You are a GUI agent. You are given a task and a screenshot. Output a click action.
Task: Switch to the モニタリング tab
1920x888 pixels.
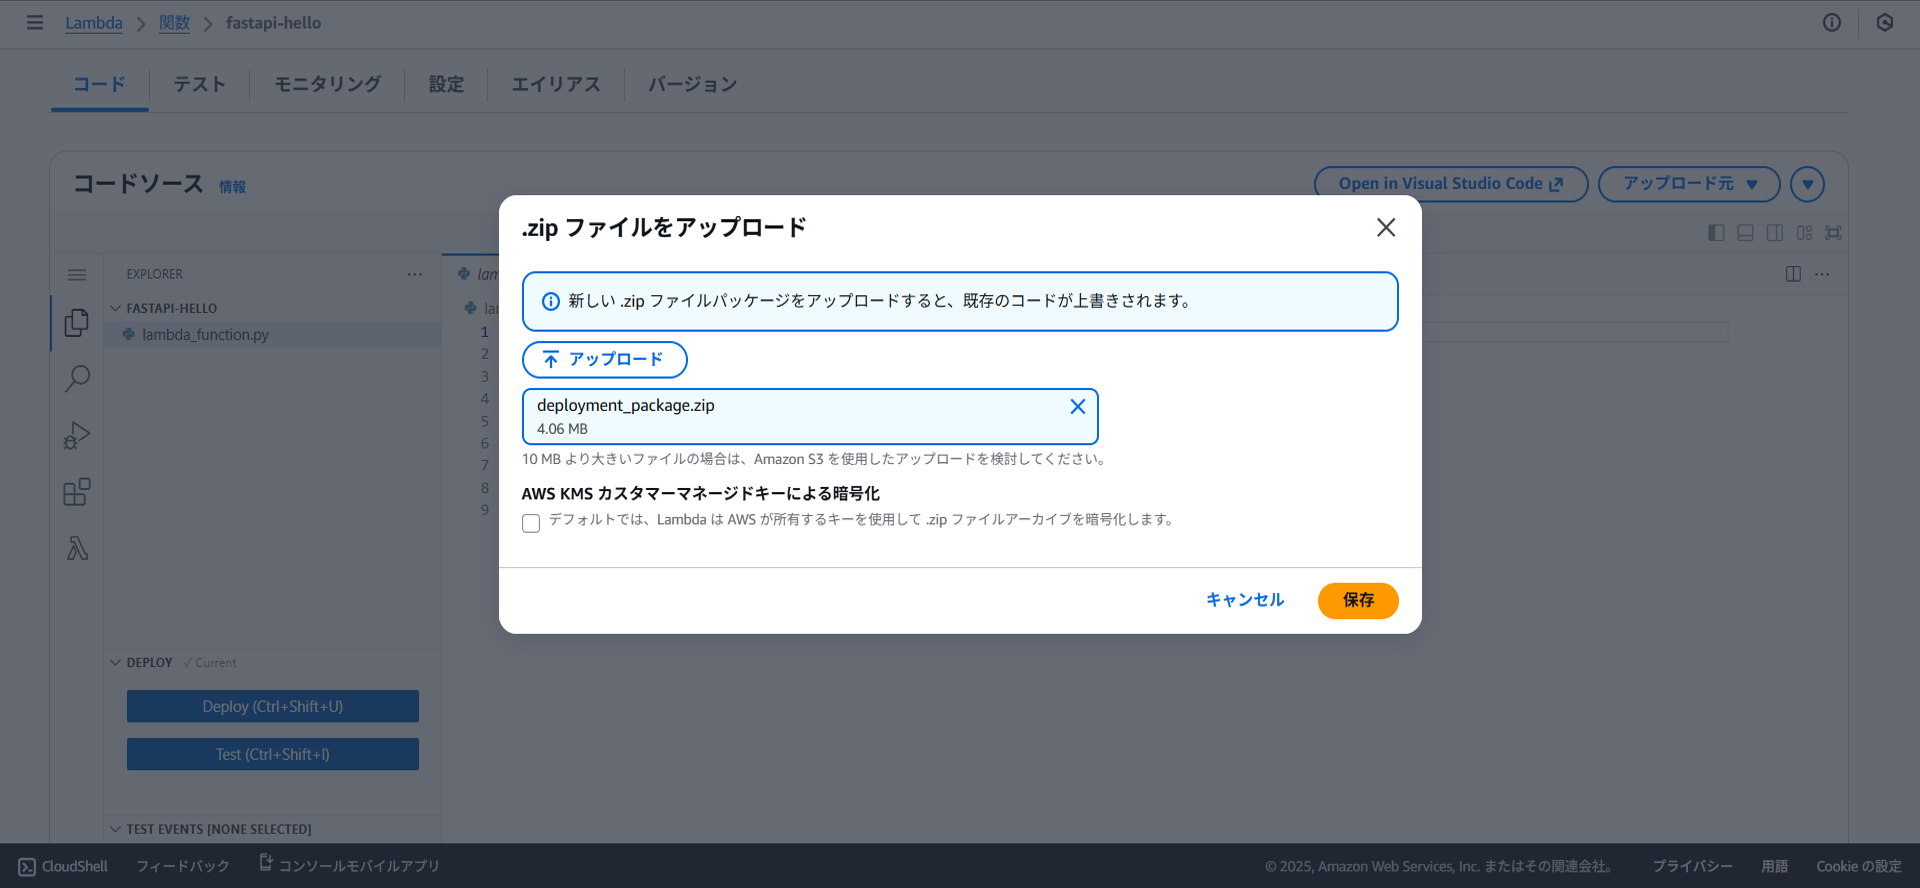[327, 84]
